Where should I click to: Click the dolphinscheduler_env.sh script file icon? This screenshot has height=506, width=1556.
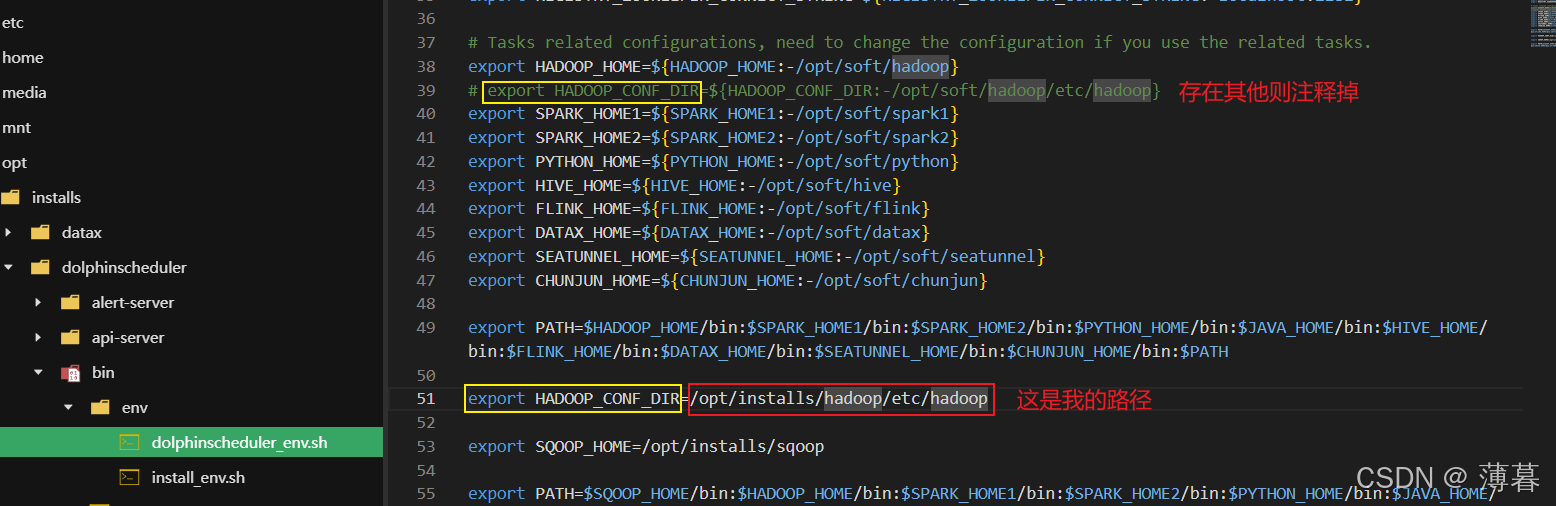click(x=129, y=442)
